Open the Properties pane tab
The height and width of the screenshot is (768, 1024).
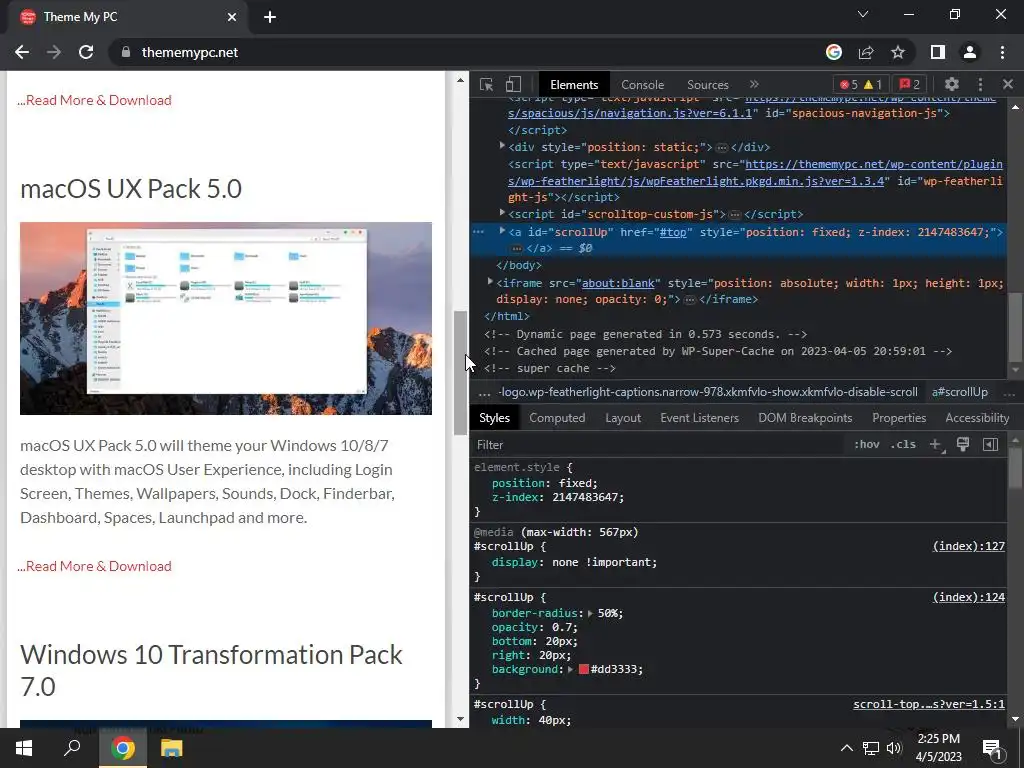click(899, 418)
